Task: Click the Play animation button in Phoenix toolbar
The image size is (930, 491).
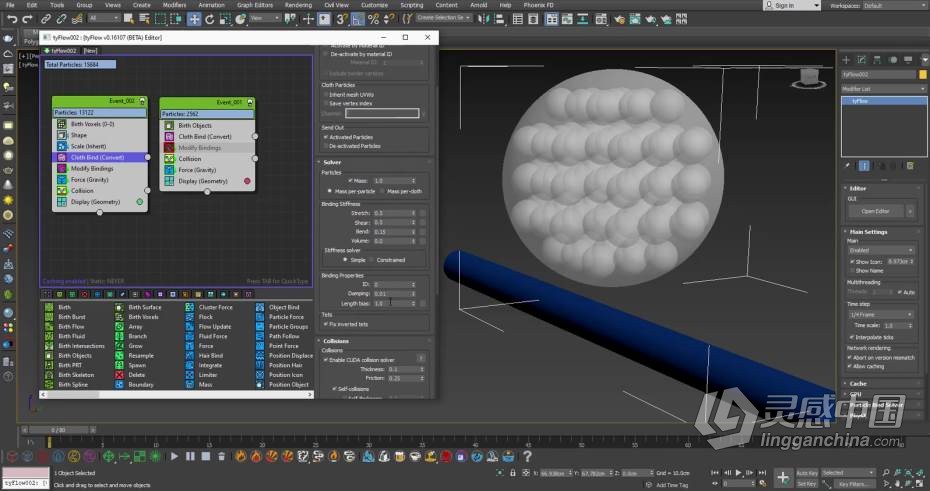Action: [174, 456]
